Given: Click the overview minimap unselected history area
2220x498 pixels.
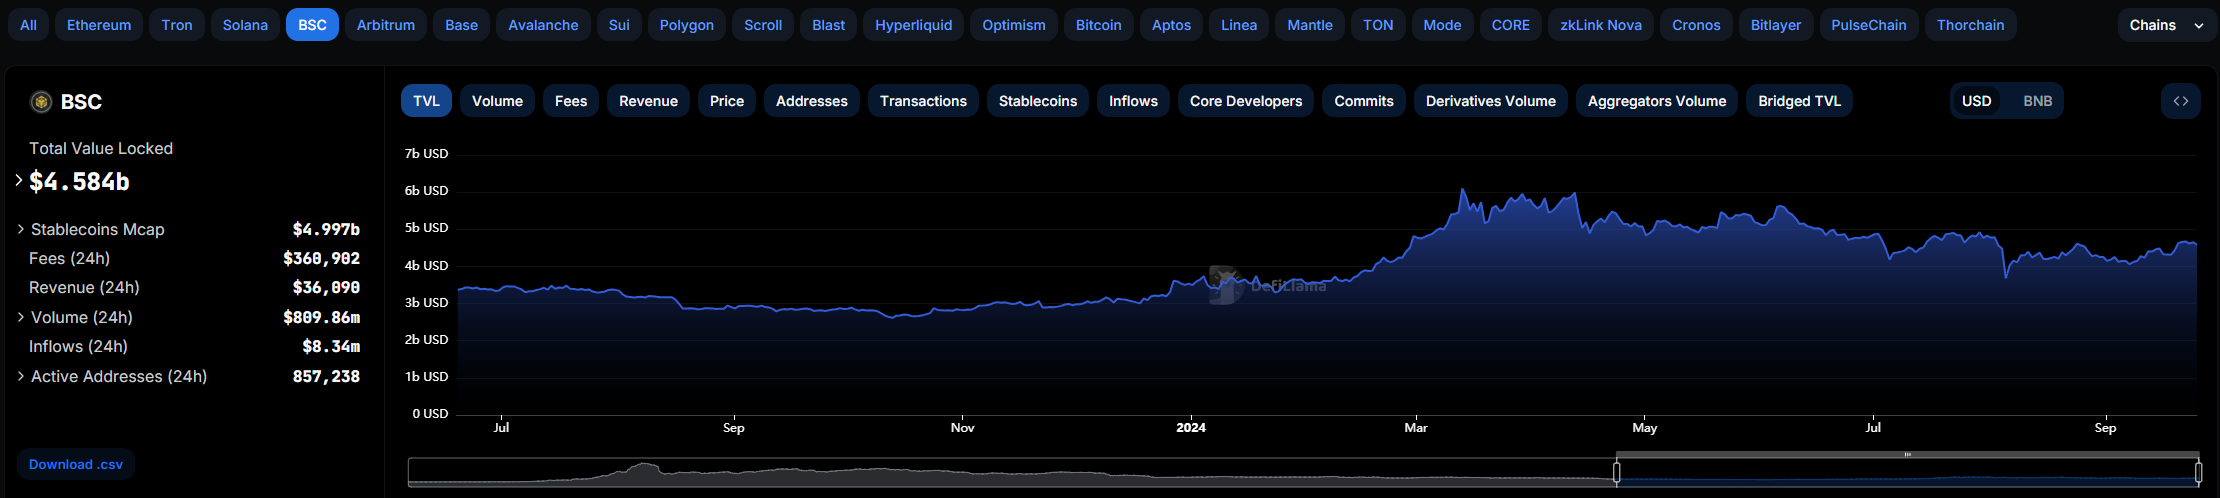Looking at the screenshot, I should (x=1012, y=472).
